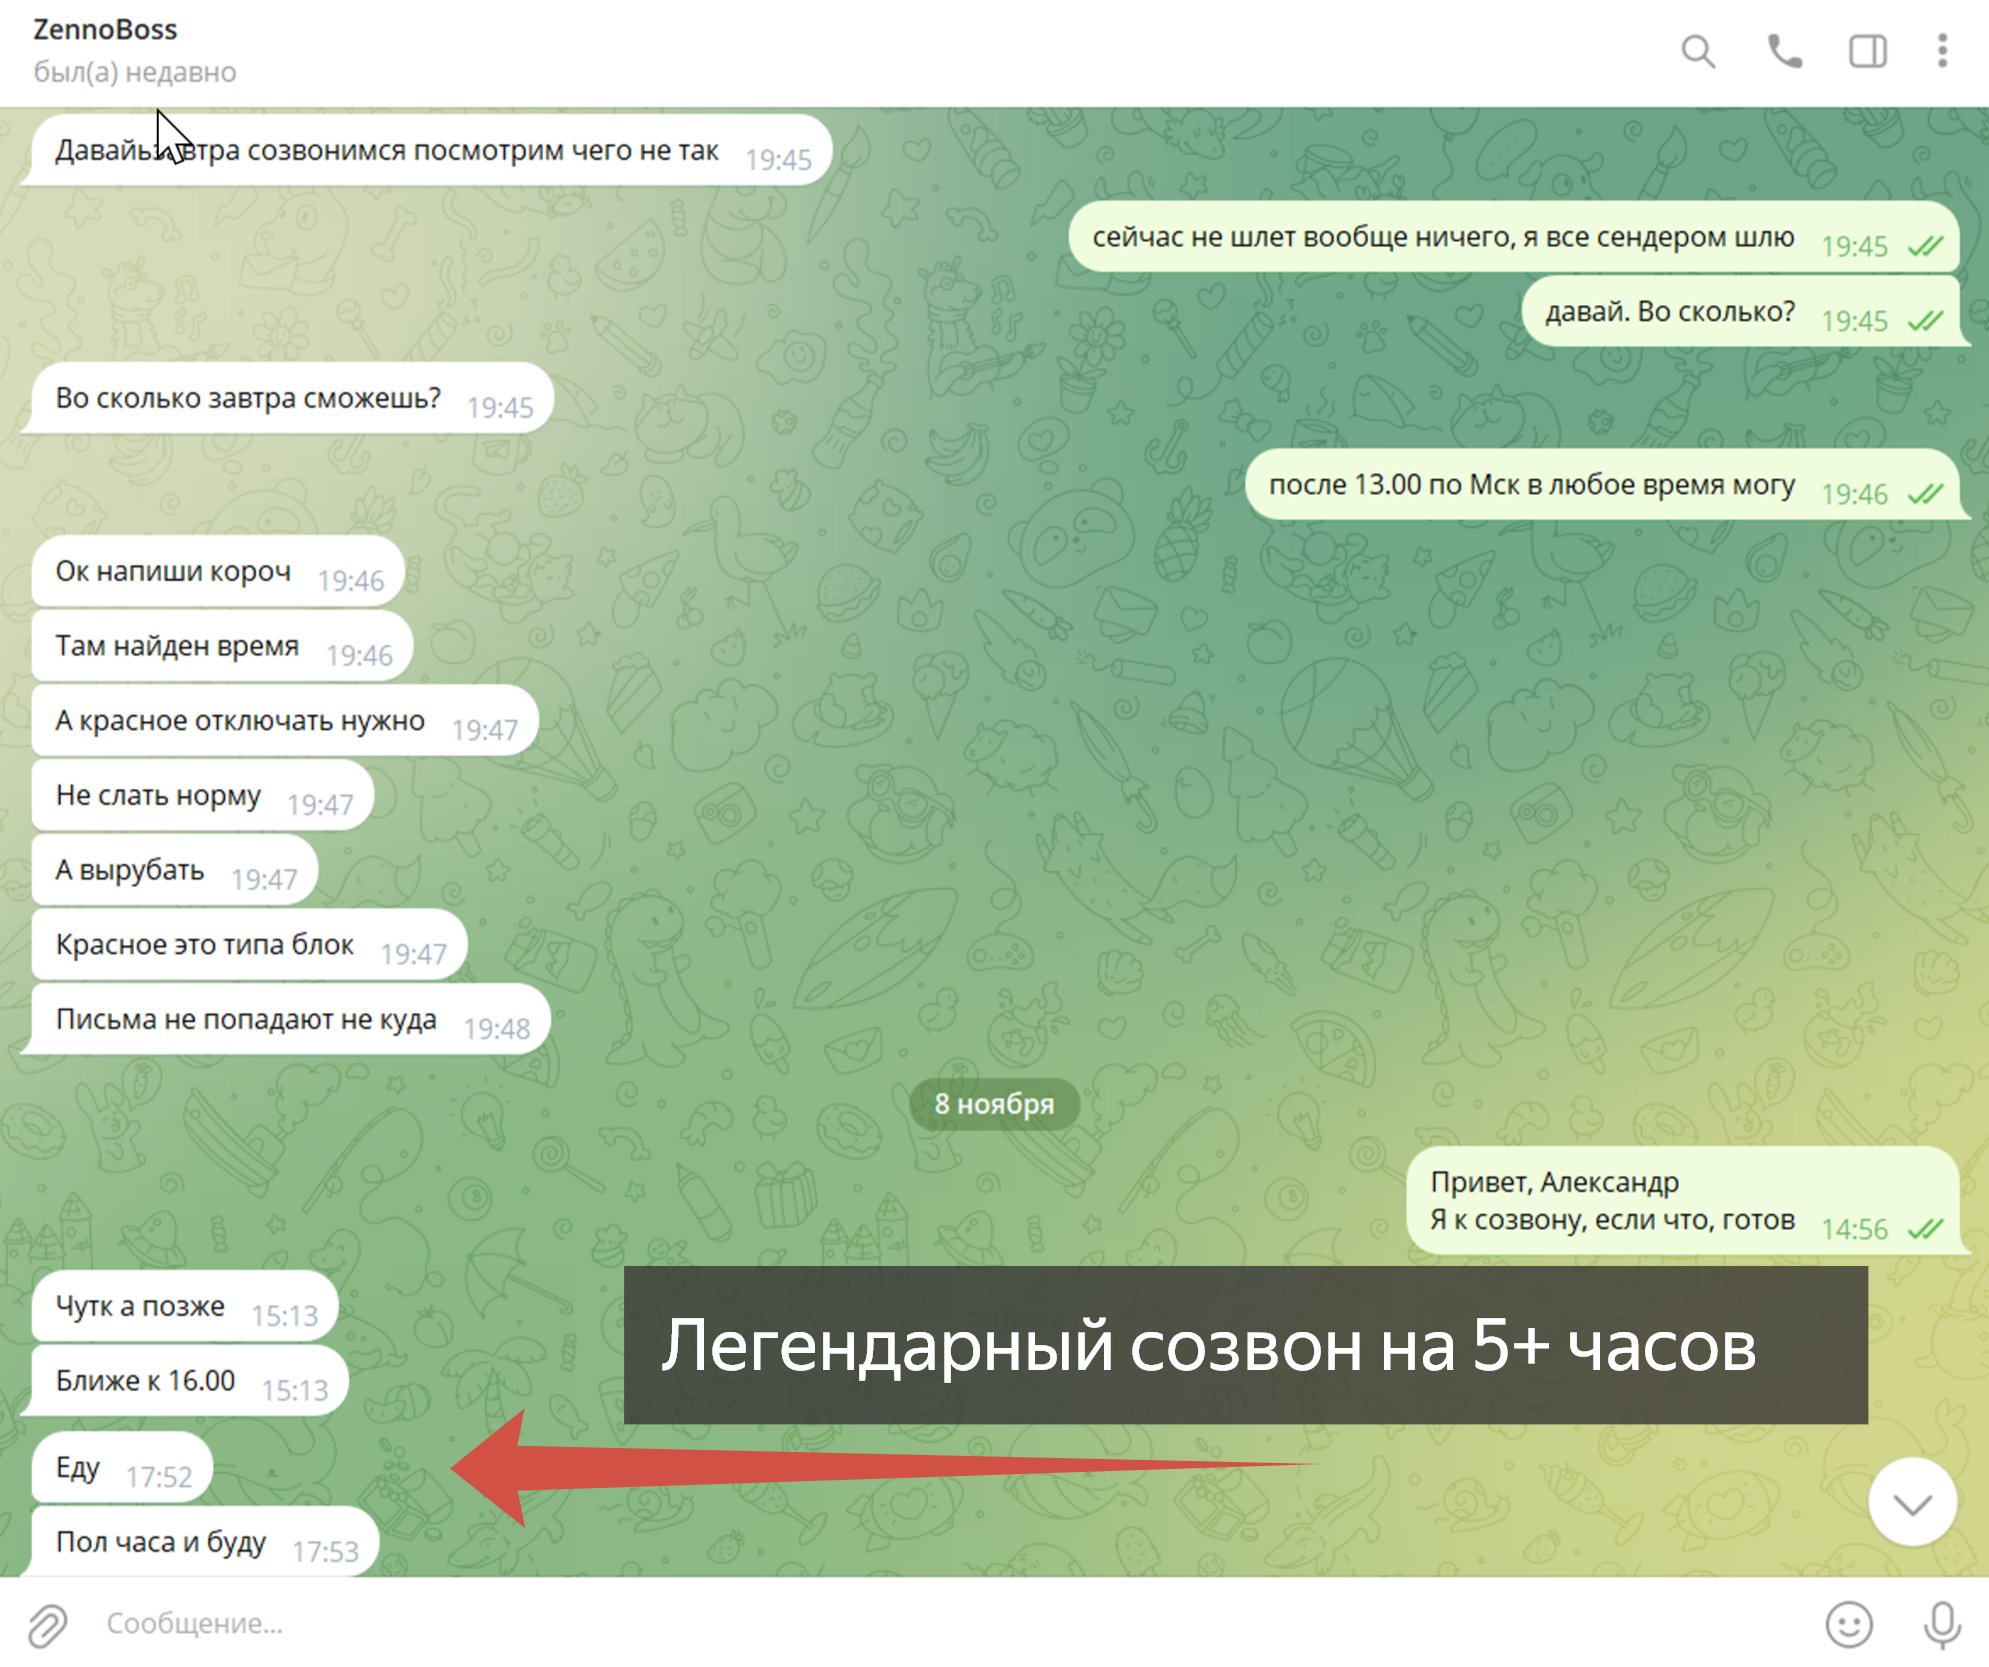Click the 8 ноября date badge

click(993, 1104)
